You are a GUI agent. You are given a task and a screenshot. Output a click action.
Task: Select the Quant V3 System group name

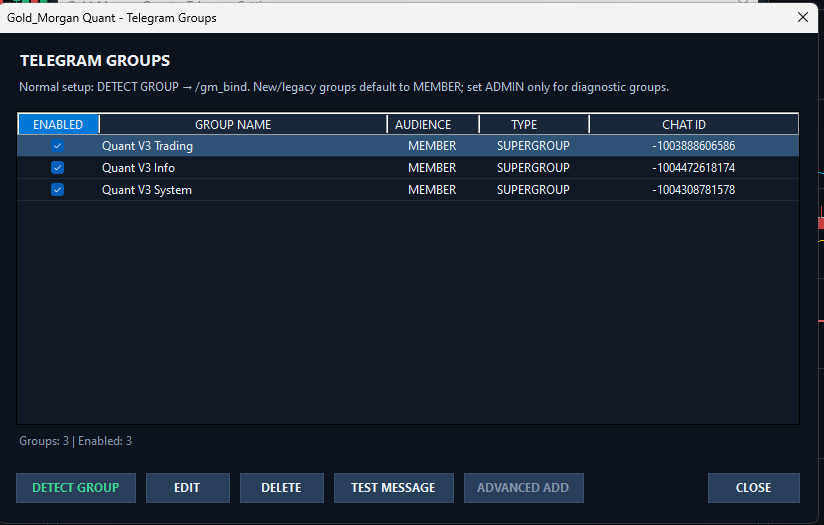[x=147, y=190]
